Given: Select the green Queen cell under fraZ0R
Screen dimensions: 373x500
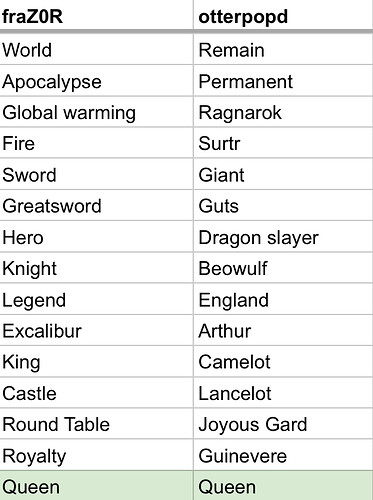Looking at the screenshot, I should pos(96,486).
